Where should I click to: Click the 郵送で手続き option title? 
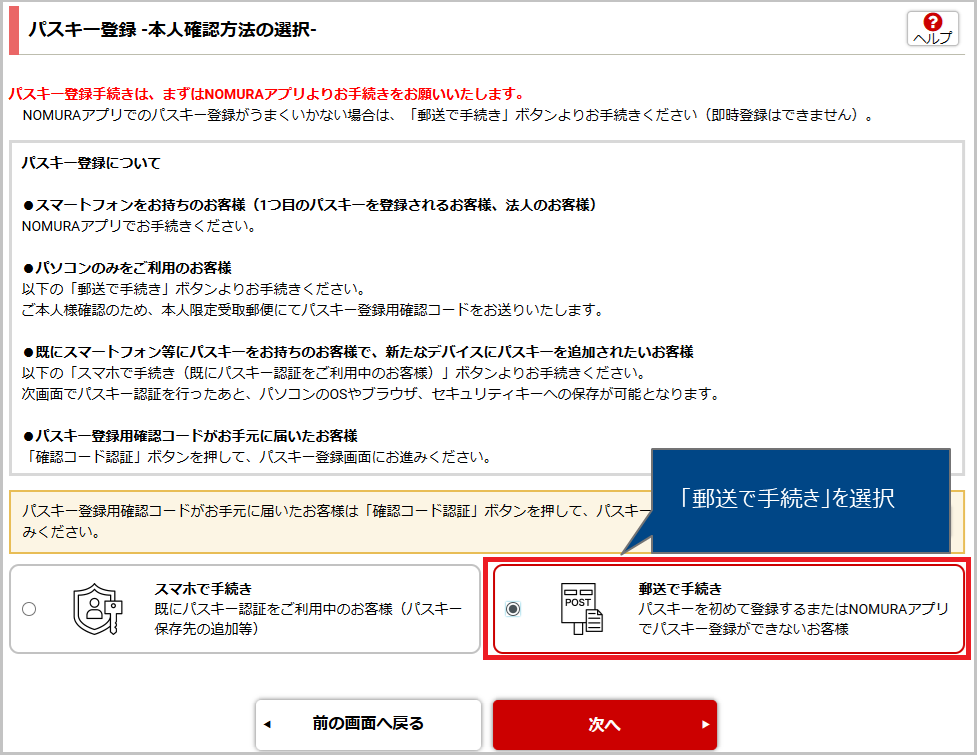[x=680, y=588]
